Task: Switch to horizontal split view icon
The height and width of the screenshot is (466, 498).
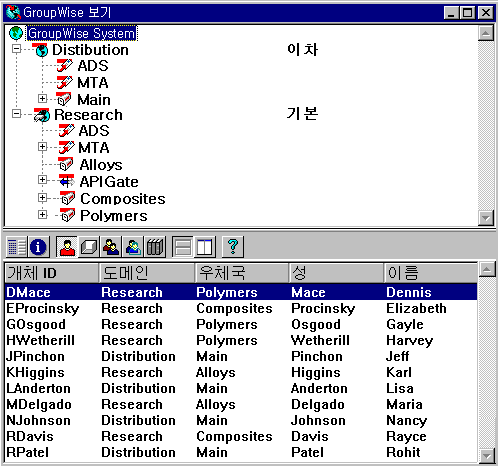Action: (183, 247)
